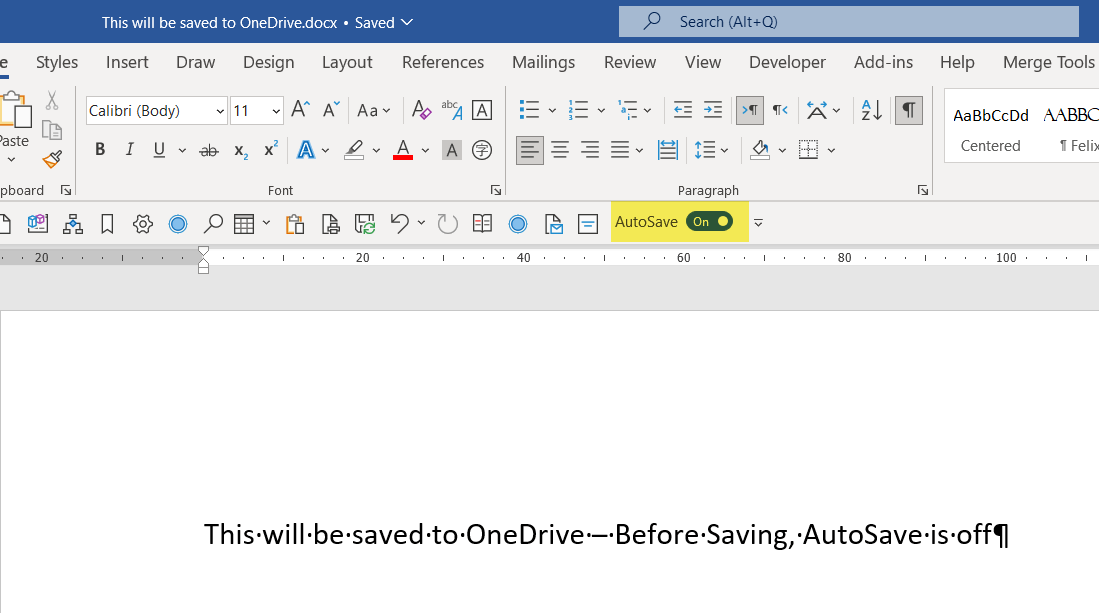Align paragraph to the right
The width and height of the screenshot is (1099, 613).
[589, 150]
